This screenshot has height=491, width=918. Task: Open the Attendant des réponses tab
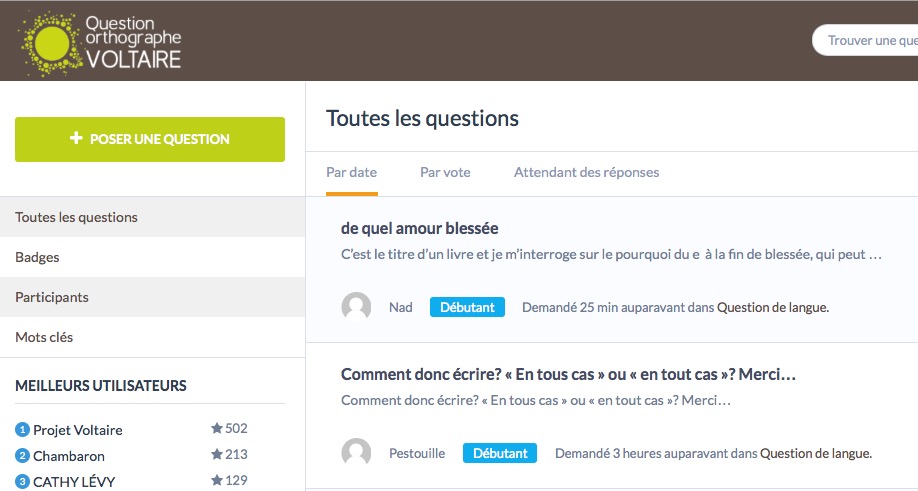point(586,172)
